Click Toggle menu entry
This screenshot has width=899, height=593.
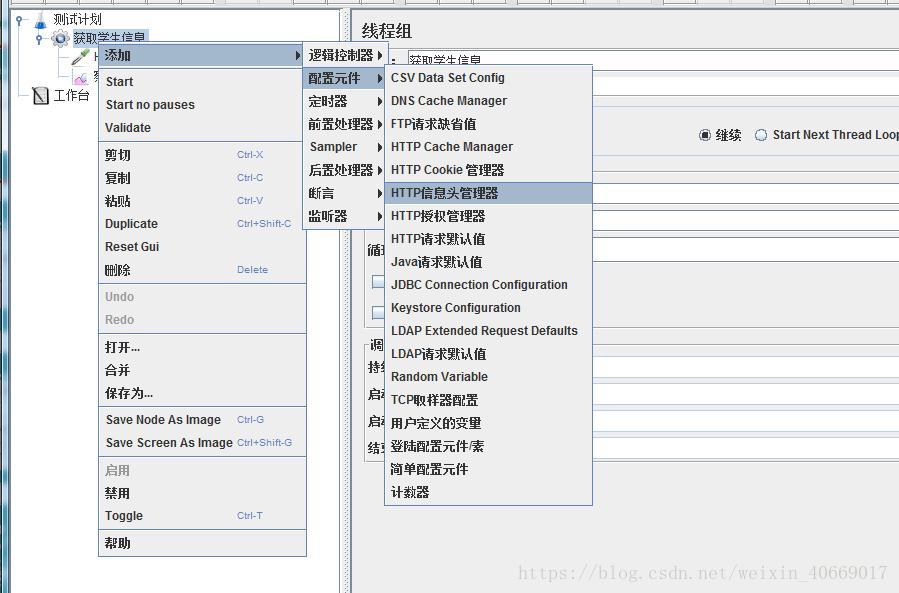(x=202, y=516)
